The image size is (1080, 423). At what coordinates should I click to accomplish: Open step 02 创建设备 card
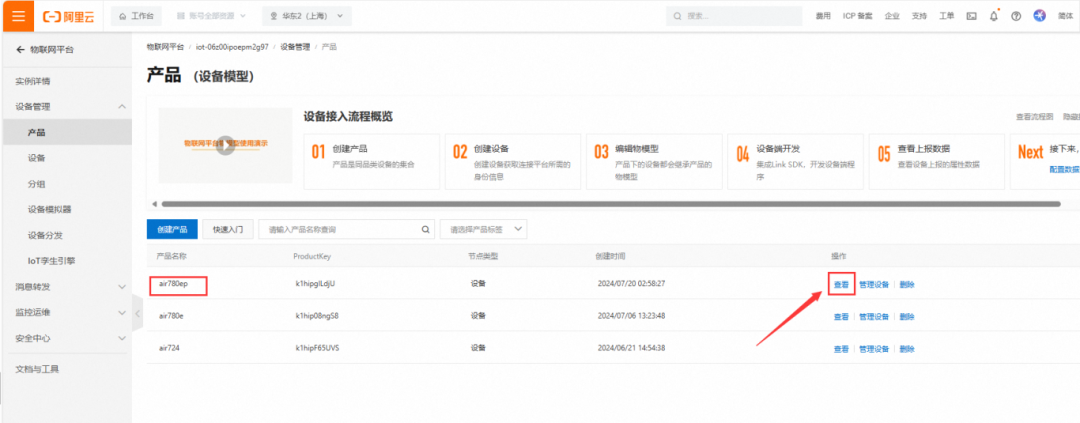pos(512,162)
